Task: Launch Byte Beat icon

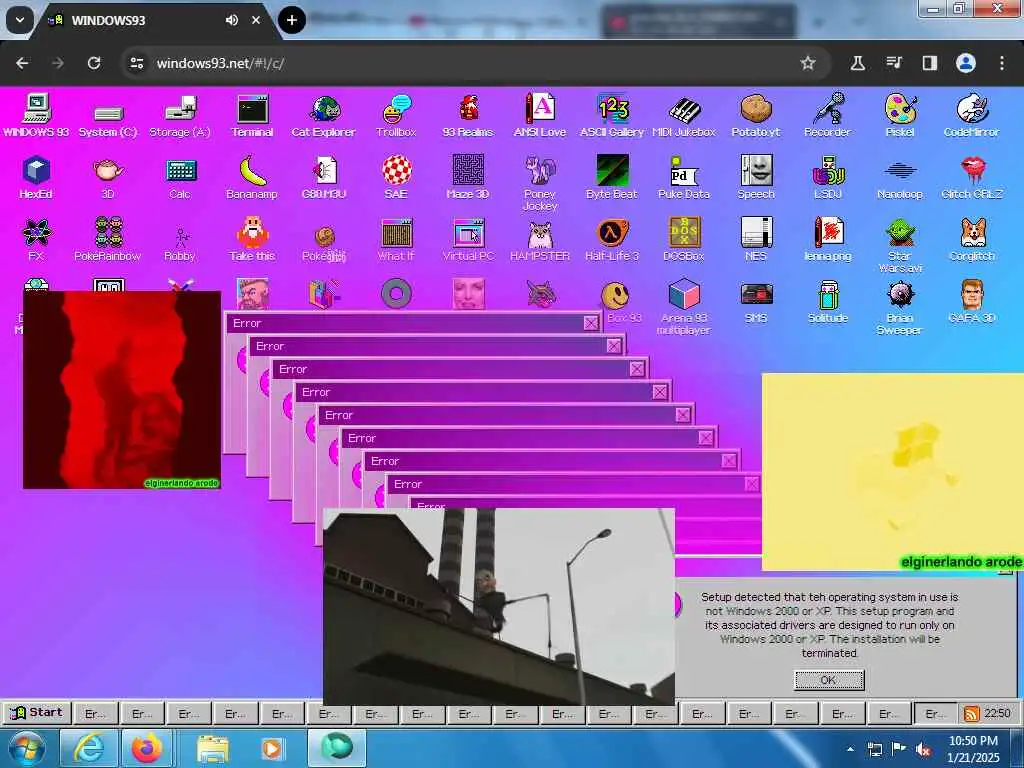Action: click(x=612, y=177)
